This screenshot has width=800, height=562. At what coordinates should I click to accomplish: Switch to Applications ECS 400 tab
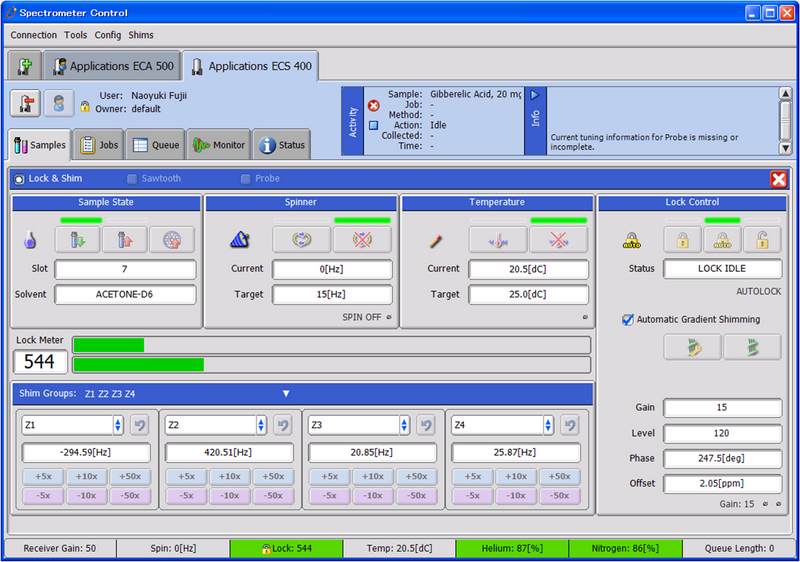(x=251, y=66)
